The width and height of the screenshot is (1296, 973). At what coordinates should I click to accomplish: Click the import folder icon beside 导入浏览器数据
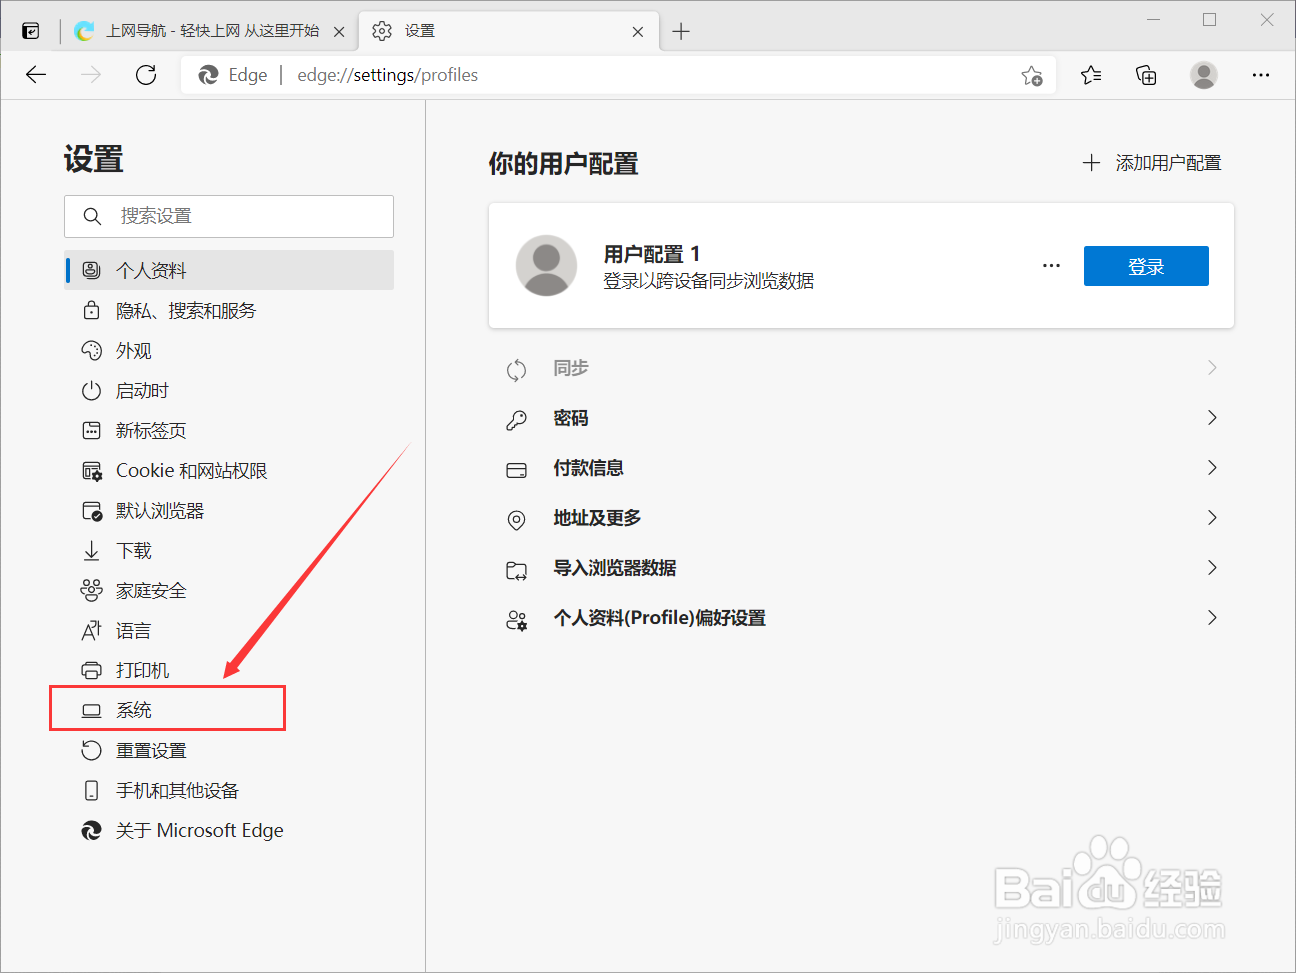516,570
